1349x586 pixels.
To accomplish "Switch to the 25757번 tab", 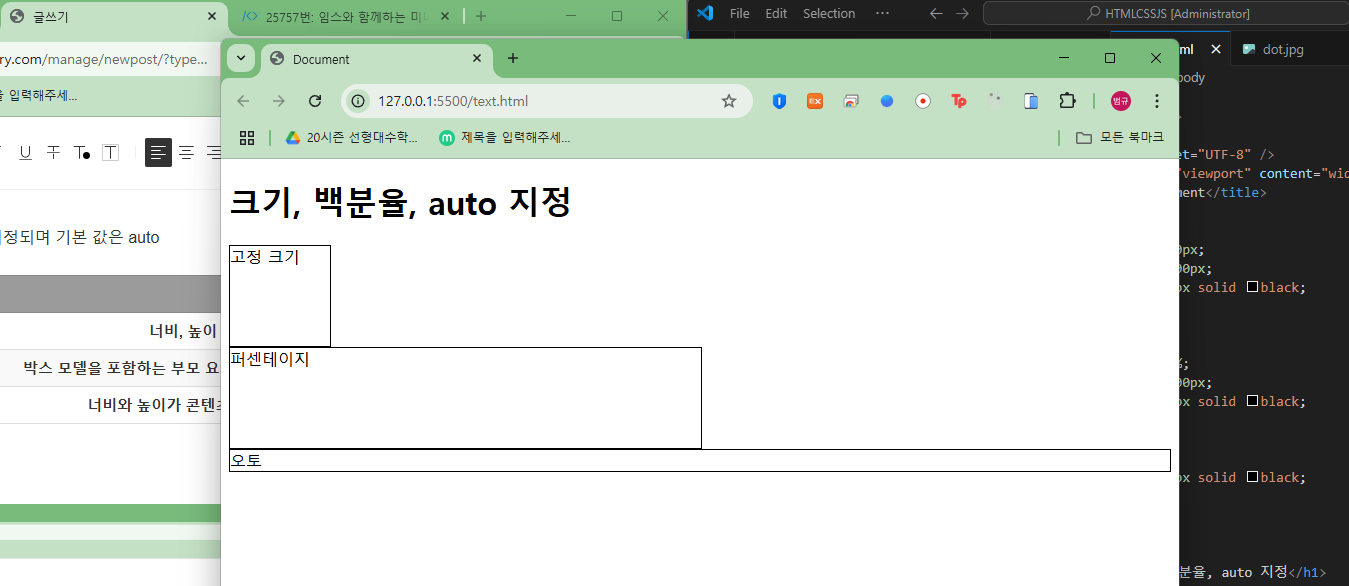I will tap(347, 17).
